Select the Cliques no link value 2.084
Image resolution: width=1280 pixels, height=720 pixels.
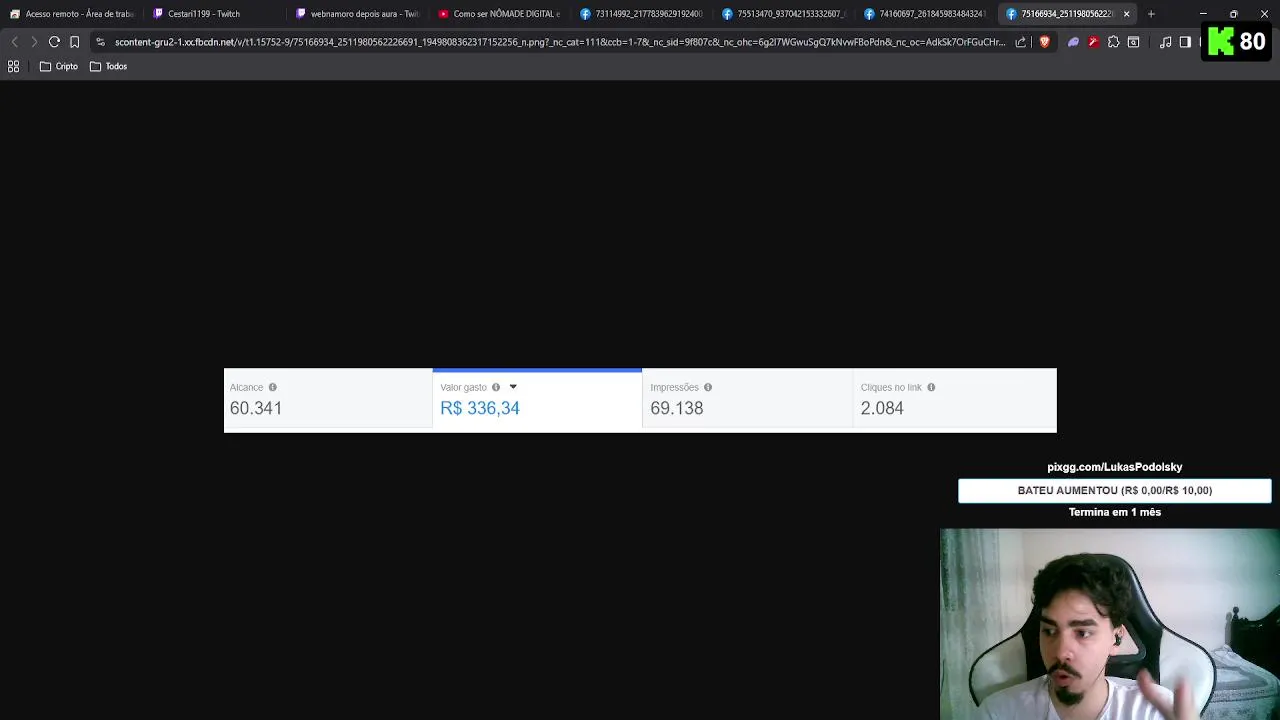[x=882, y=408]
